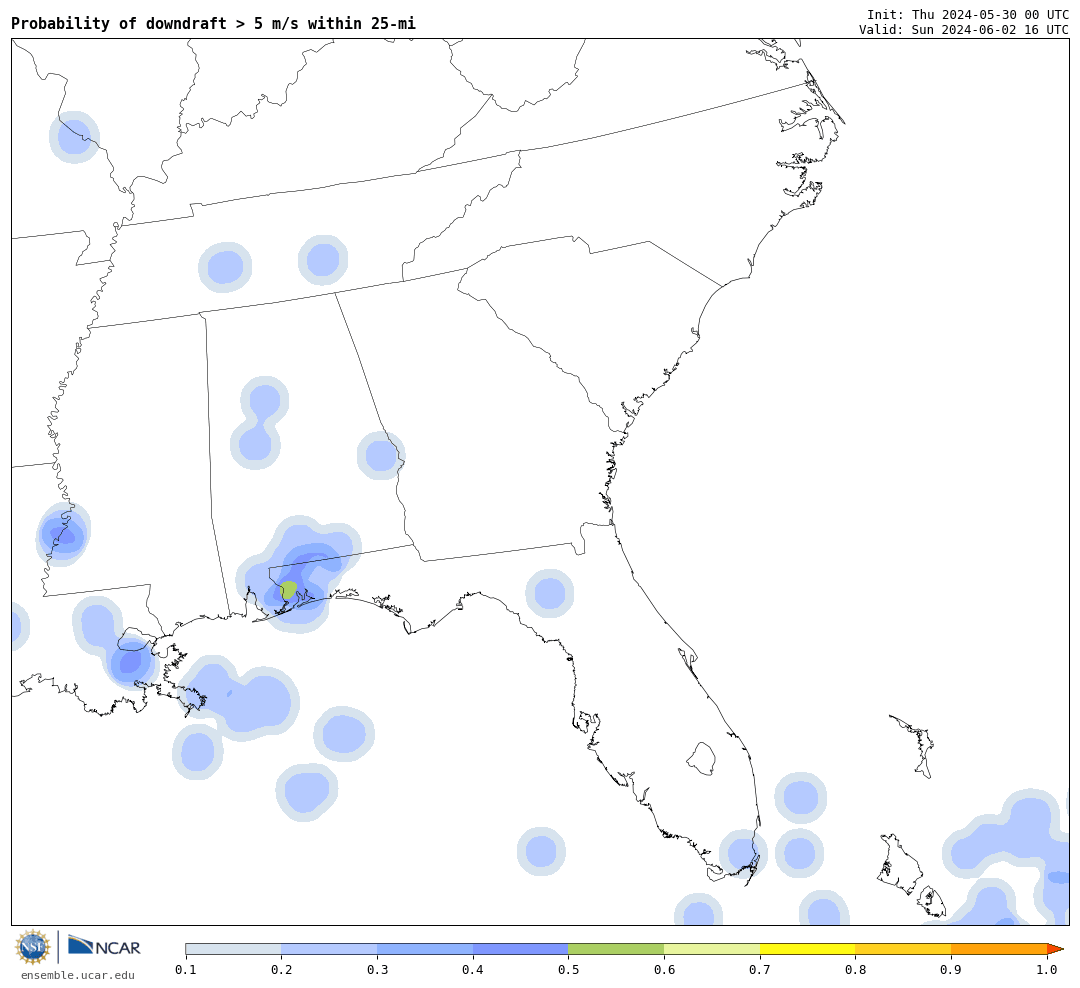This screenshot has width=1080, height=988.
Task: Click Lake Okeechobee outline in Florida
Action: (x=701, y=759)
